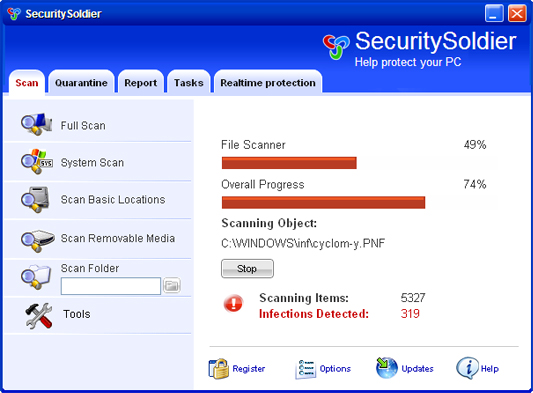Open the Options checklist icon
This screenshot has height=393, width=533.
click(x=306, y=369)
